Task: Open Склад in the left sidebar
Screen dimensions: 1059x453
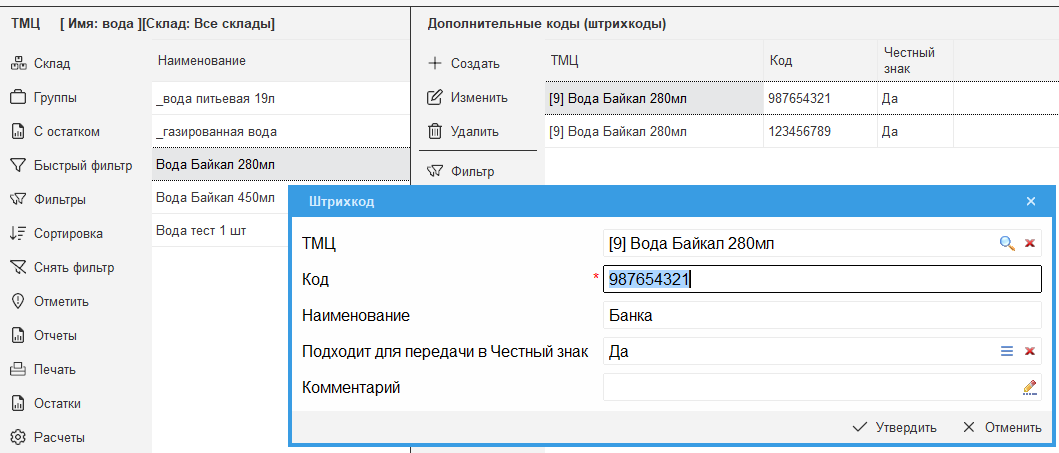Action: click(52, 64)
